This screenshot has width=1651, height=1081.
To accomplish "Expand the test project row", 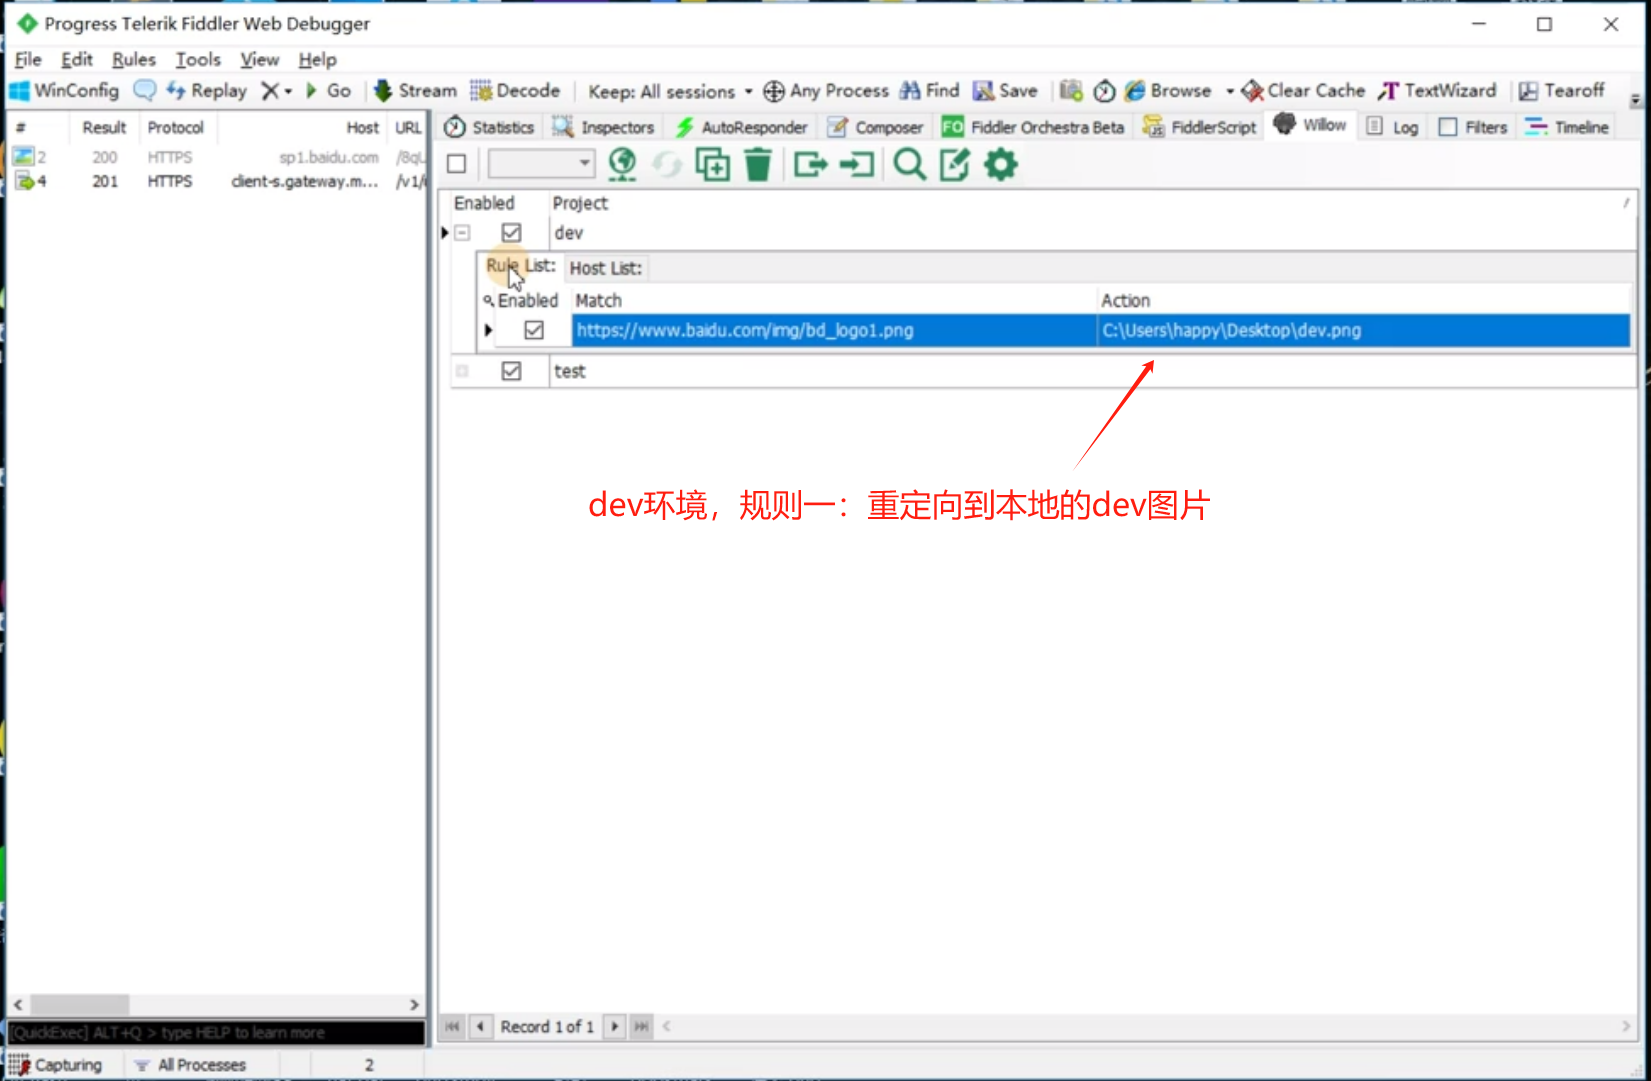I will click(x=462, y=371).
